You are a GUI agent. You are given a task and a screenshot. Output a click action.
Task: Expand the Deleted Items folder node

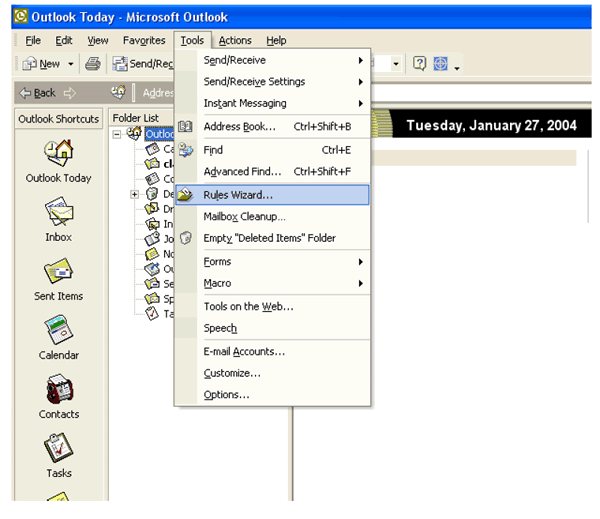(x=134, y=194)
